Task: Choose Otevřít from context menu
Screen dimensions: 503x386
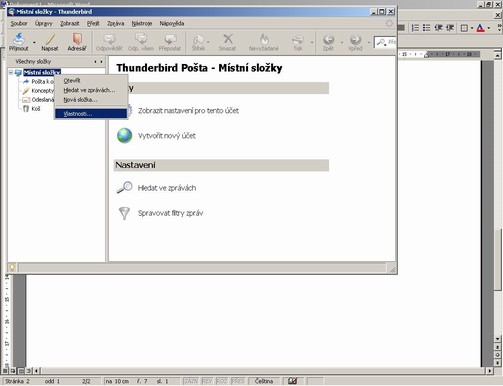Action: 91,81
